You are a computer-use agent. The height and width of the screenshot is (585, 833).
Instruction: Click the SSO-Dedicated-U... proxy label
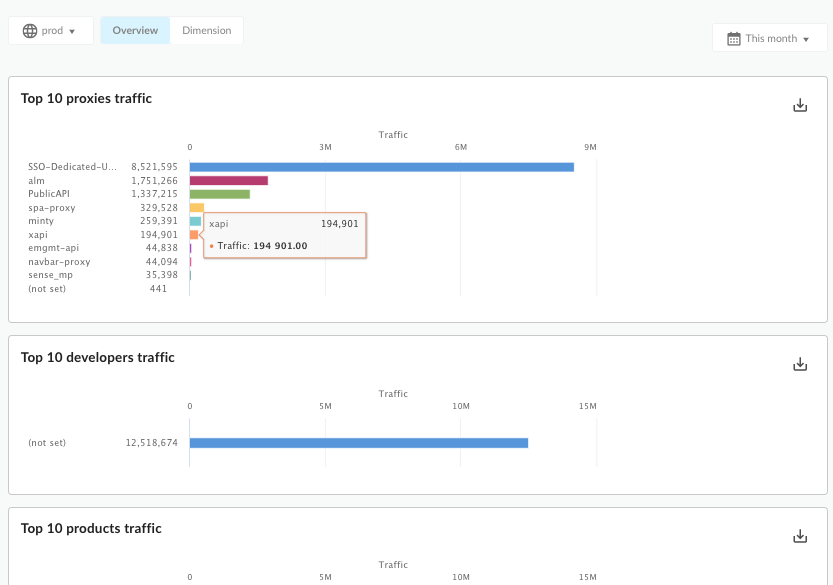point(72,167)
